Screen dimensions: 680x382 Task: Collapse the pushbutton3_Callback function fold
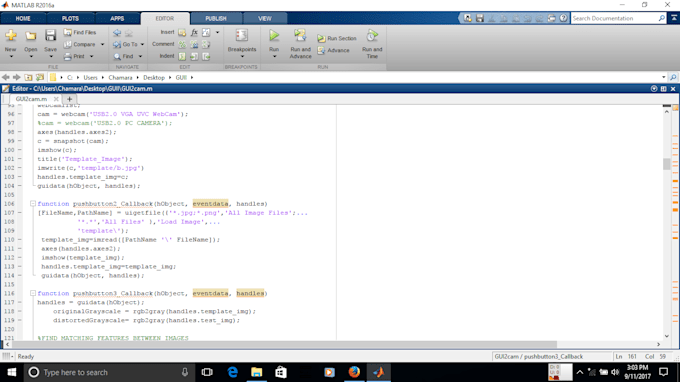click(x=33, y=293)
